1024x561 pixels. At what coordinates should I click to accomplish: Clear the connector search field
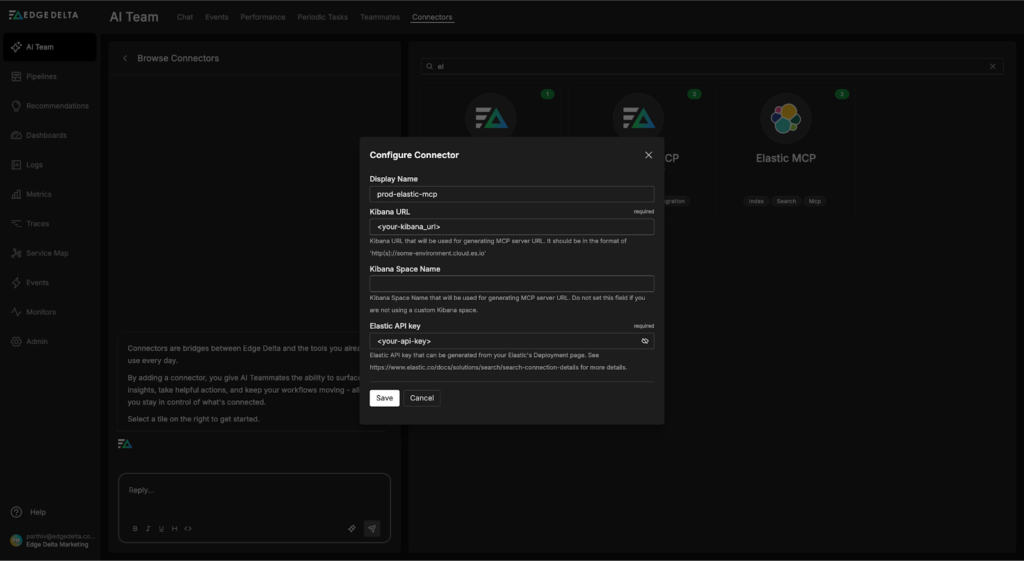[992, 66]
